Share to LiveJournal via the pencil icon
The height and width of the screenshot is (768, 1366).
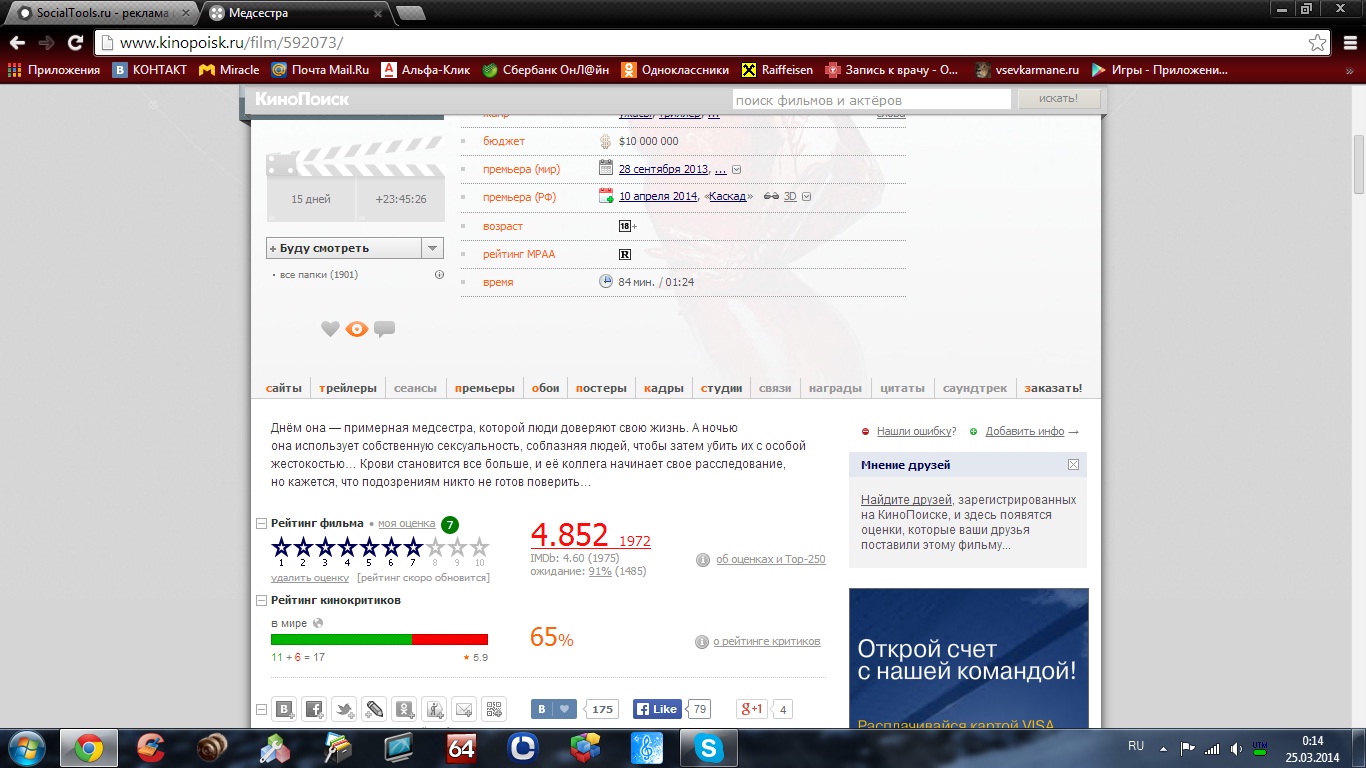point(374,709)
